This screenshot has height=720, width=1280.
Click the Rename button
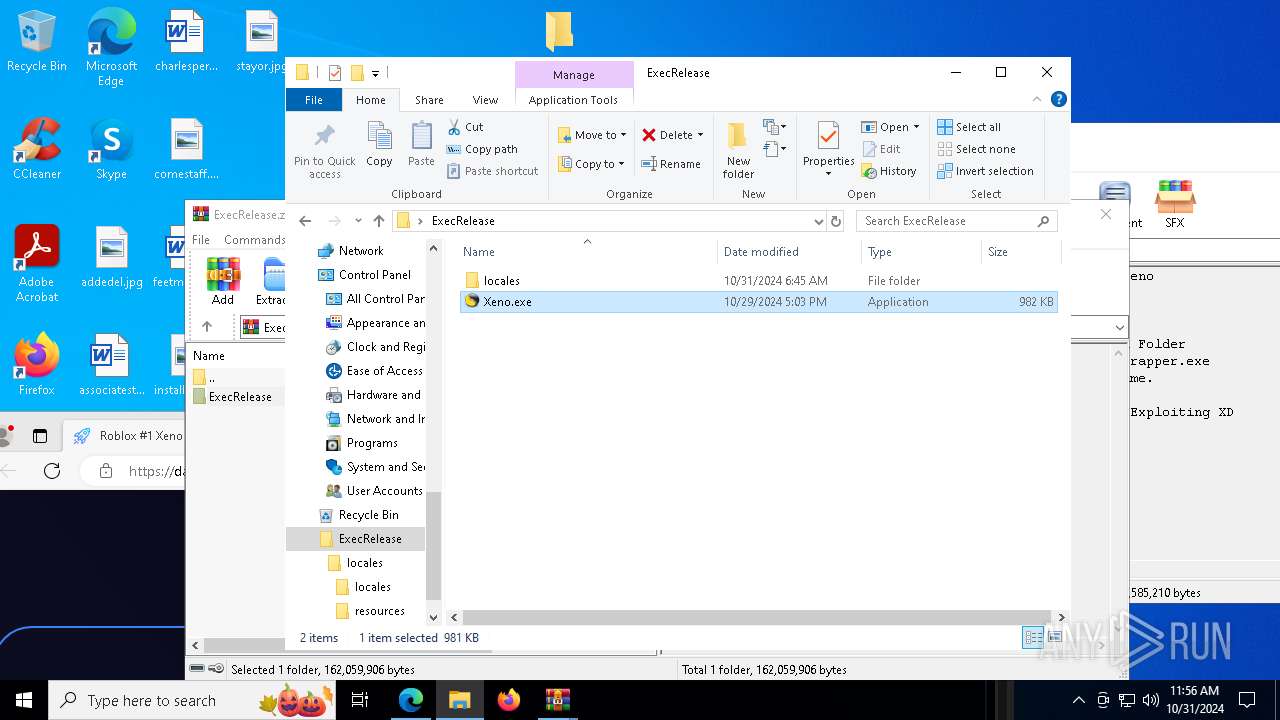pos(671,164)
